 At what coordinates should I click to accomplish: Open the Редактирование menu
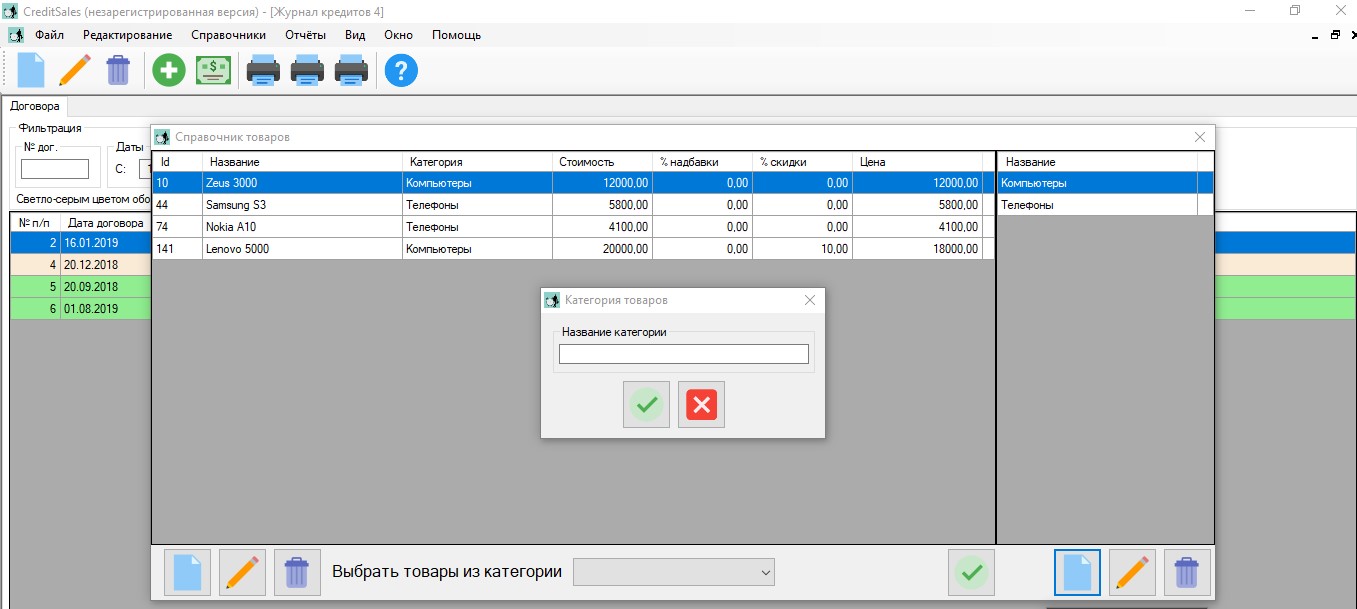point(128,34)
